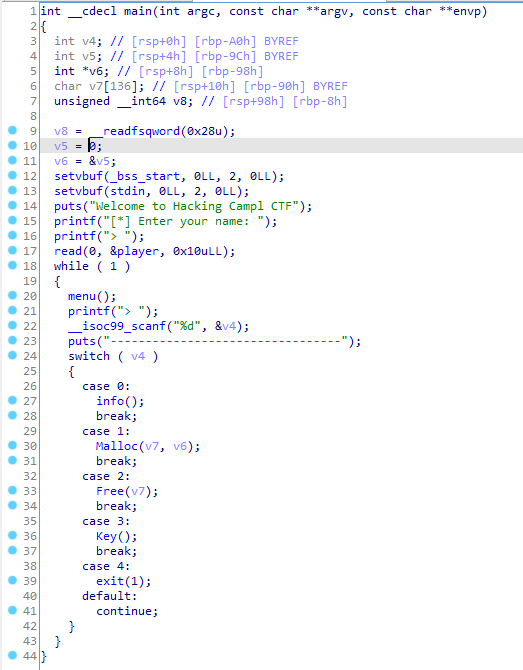This screenshot has height=670, width=523.
Task: Toggle breakpoint dot on line 10
Action: pos(12,145)
